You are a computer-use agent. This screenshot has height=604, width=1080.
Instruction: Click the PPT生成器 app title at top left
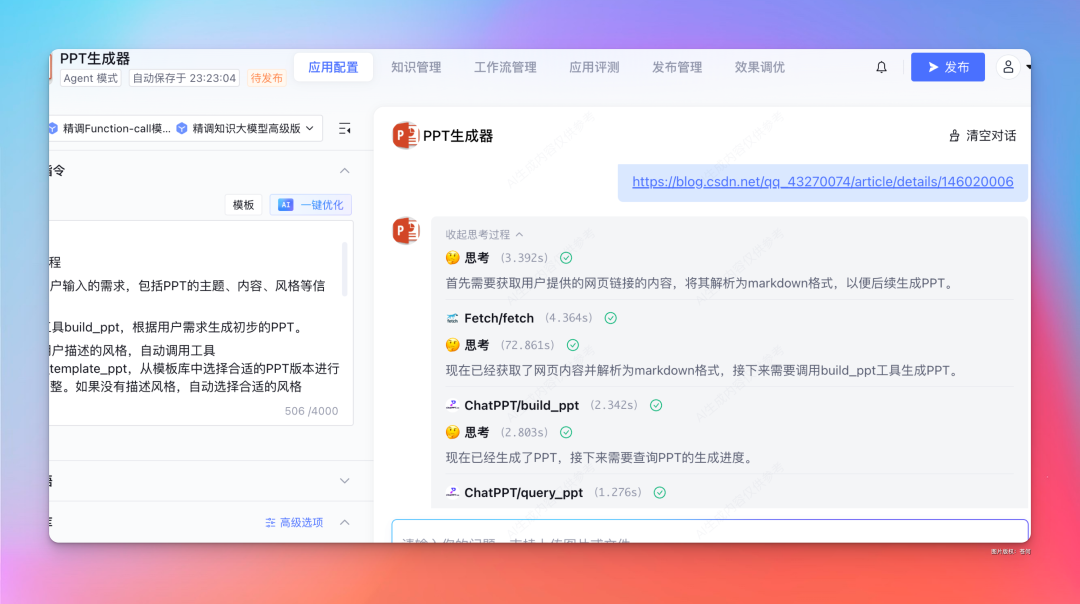[95, 59]
